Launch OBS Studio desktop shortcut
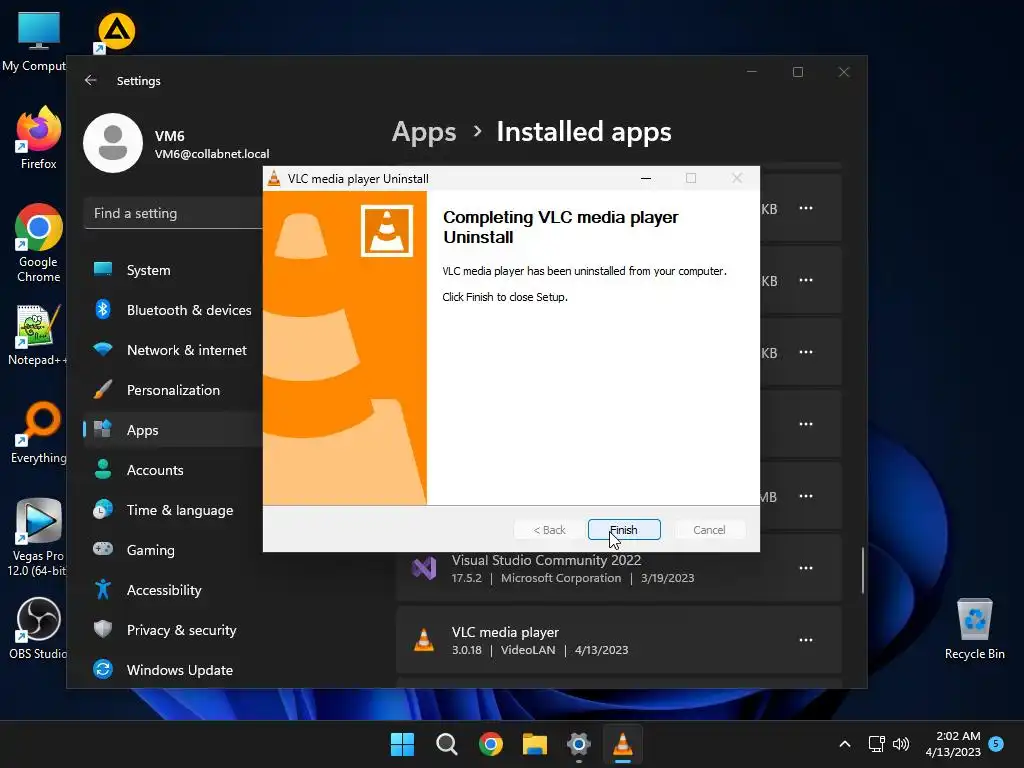The height and width of the screenshot is (768, 1024). (x=38, y=628)
